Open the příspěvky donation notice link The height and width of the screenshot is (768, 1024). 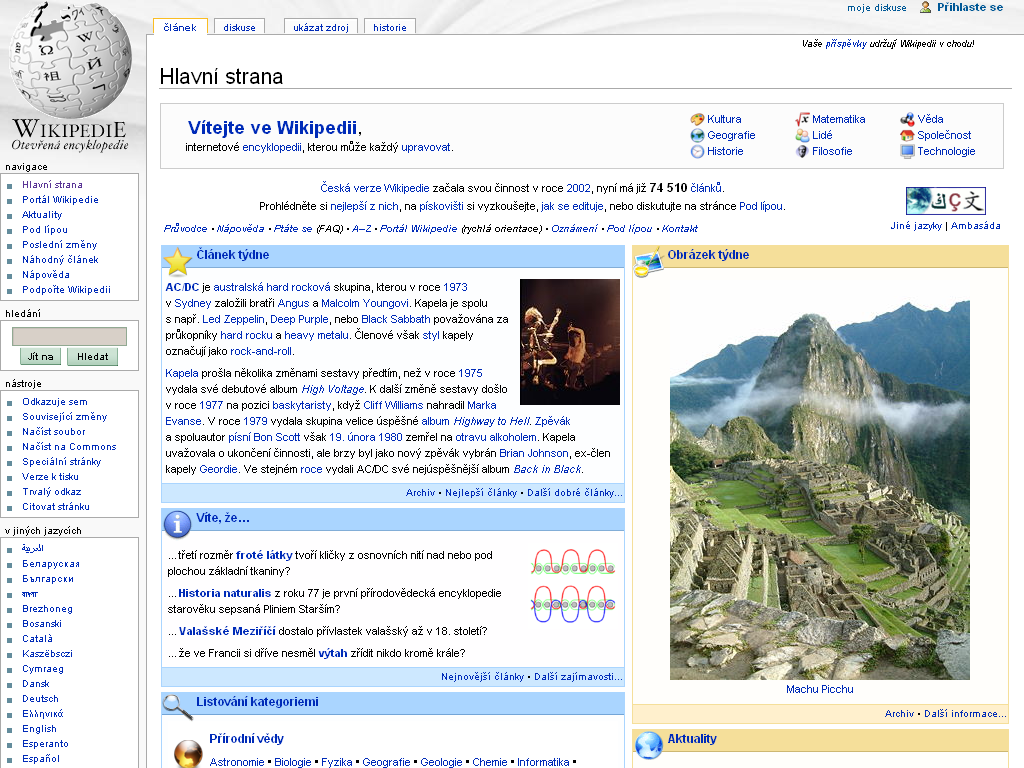click(x=846, y=44)
